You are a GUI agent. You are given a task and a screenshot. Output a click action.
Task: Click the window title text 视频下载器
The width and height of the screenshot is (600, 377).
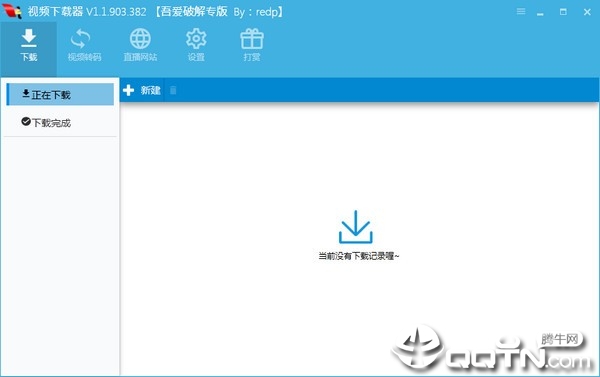[55, 12]
